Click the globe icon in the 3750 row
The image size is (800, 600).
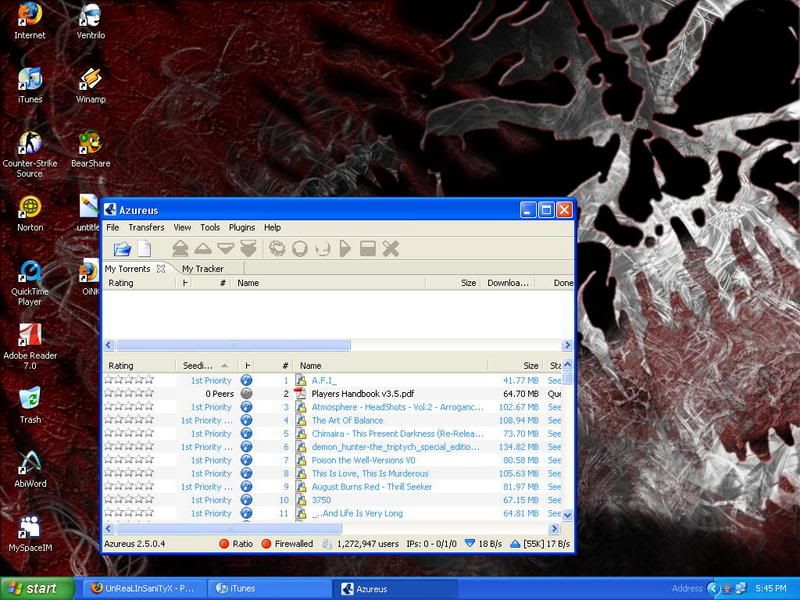(246, 499)
